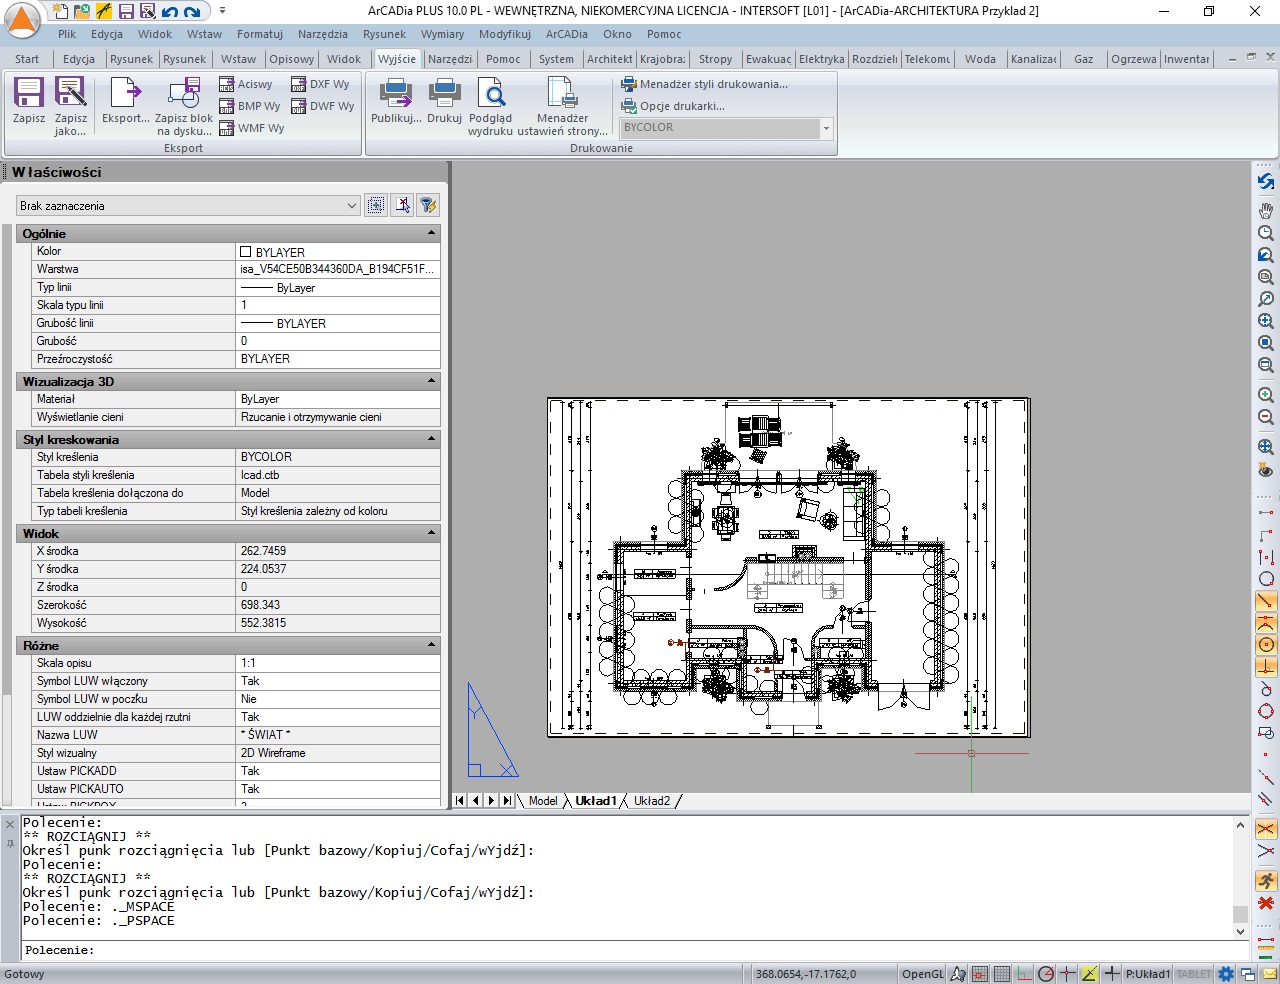Toggle the grid display icon in status bar

[1002, 974]
